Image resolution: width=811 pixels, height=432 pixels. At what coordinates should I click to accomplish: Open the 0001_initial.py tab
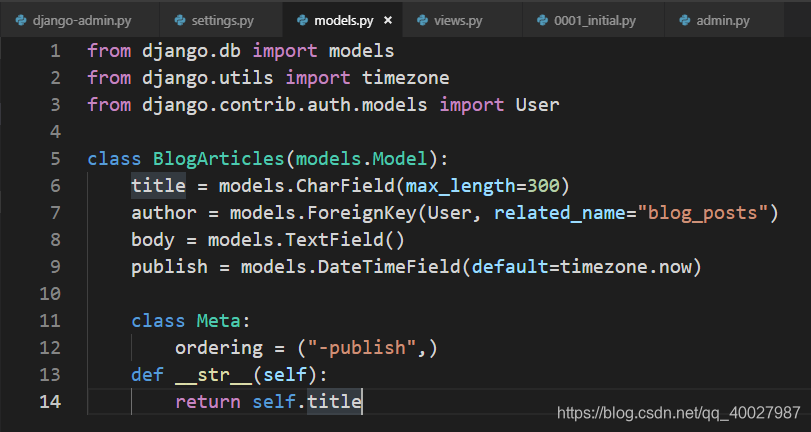pos(593,21)
